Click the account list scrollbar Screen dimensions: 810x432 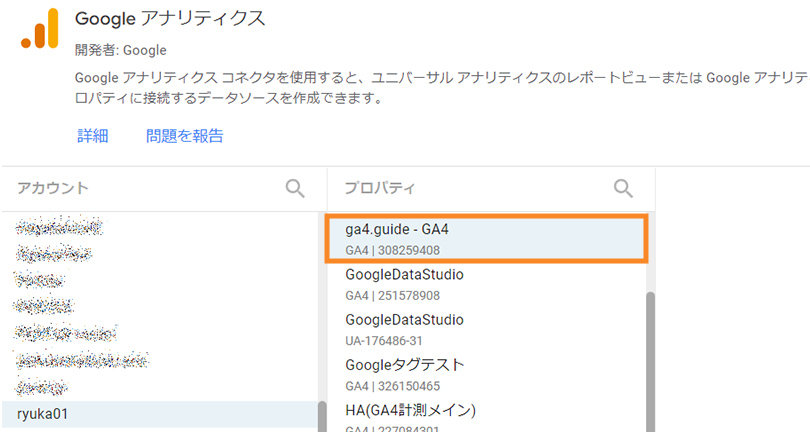click(322, 416)
